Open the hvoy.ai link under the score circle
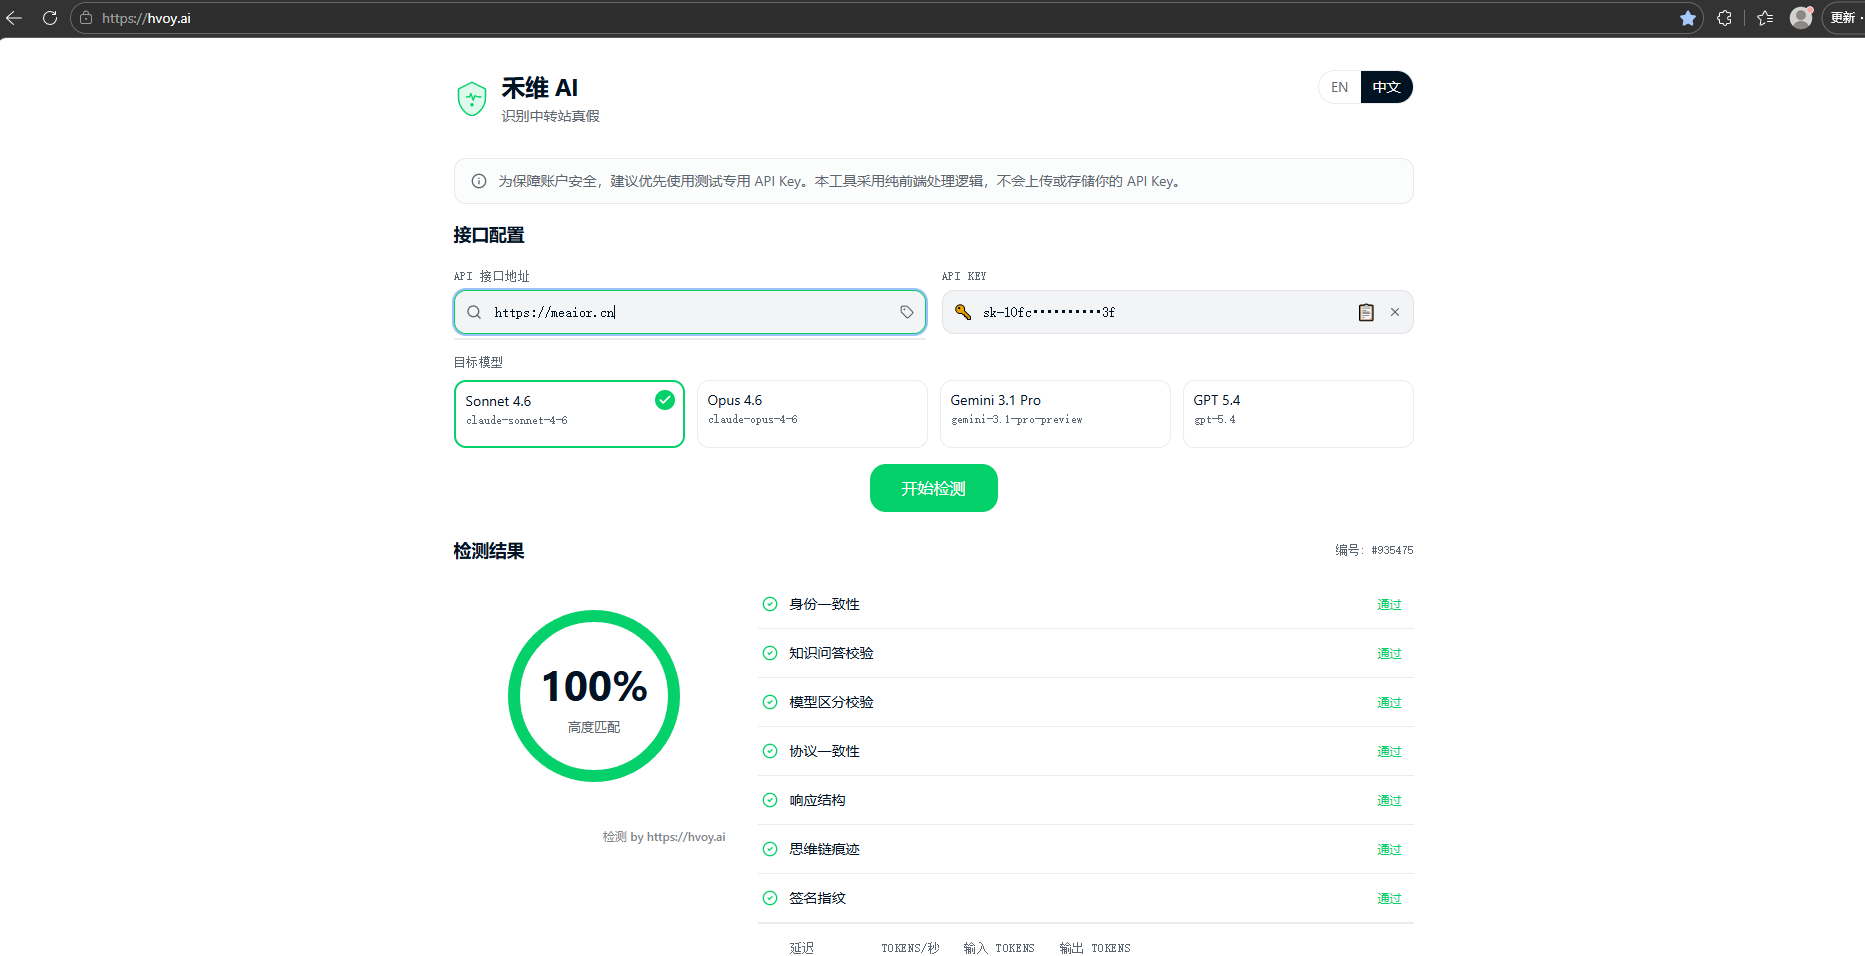Image resolution: width=1865 pixels, height=956 pixels. (685, 836)
